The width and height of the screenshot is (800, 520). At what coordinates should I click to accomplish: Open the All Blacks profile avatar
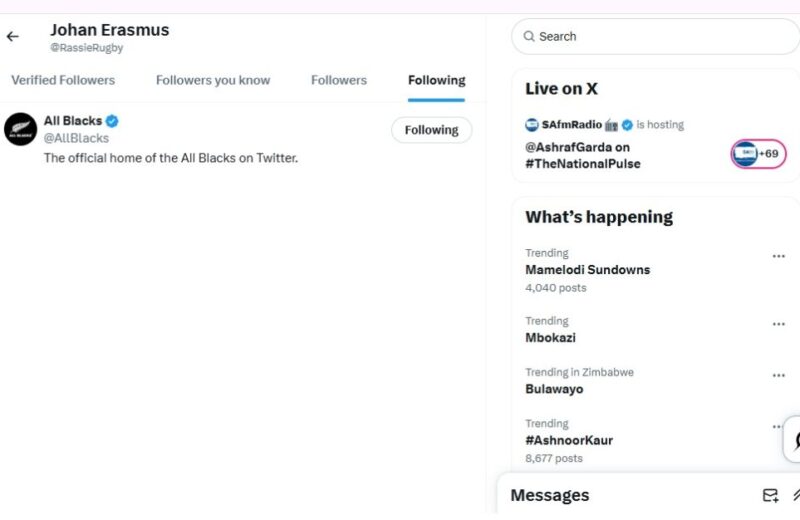[x=20, y=129]
